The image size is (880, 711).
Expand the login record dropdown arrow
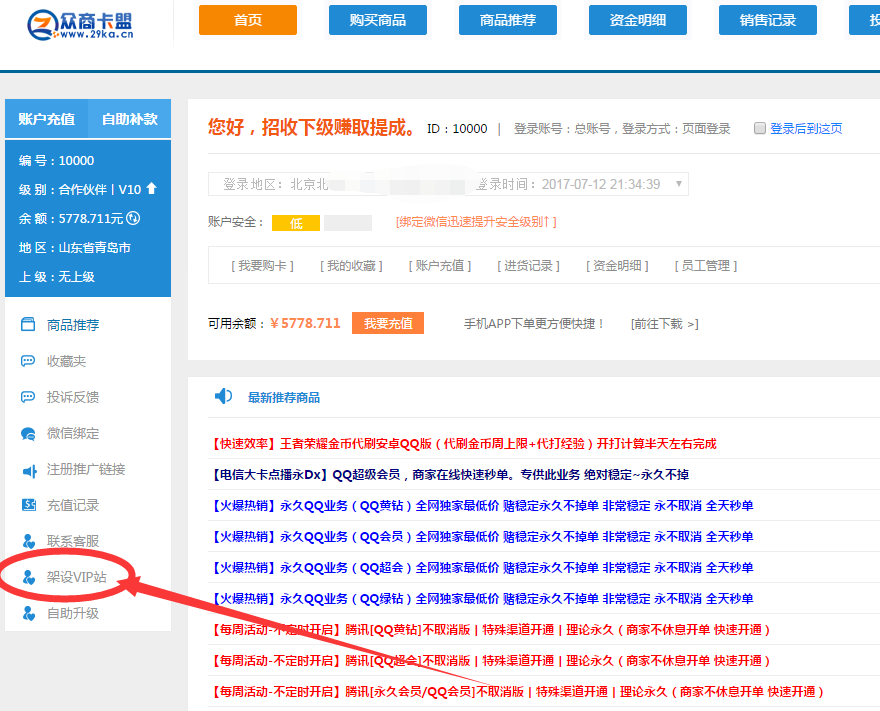679,184
